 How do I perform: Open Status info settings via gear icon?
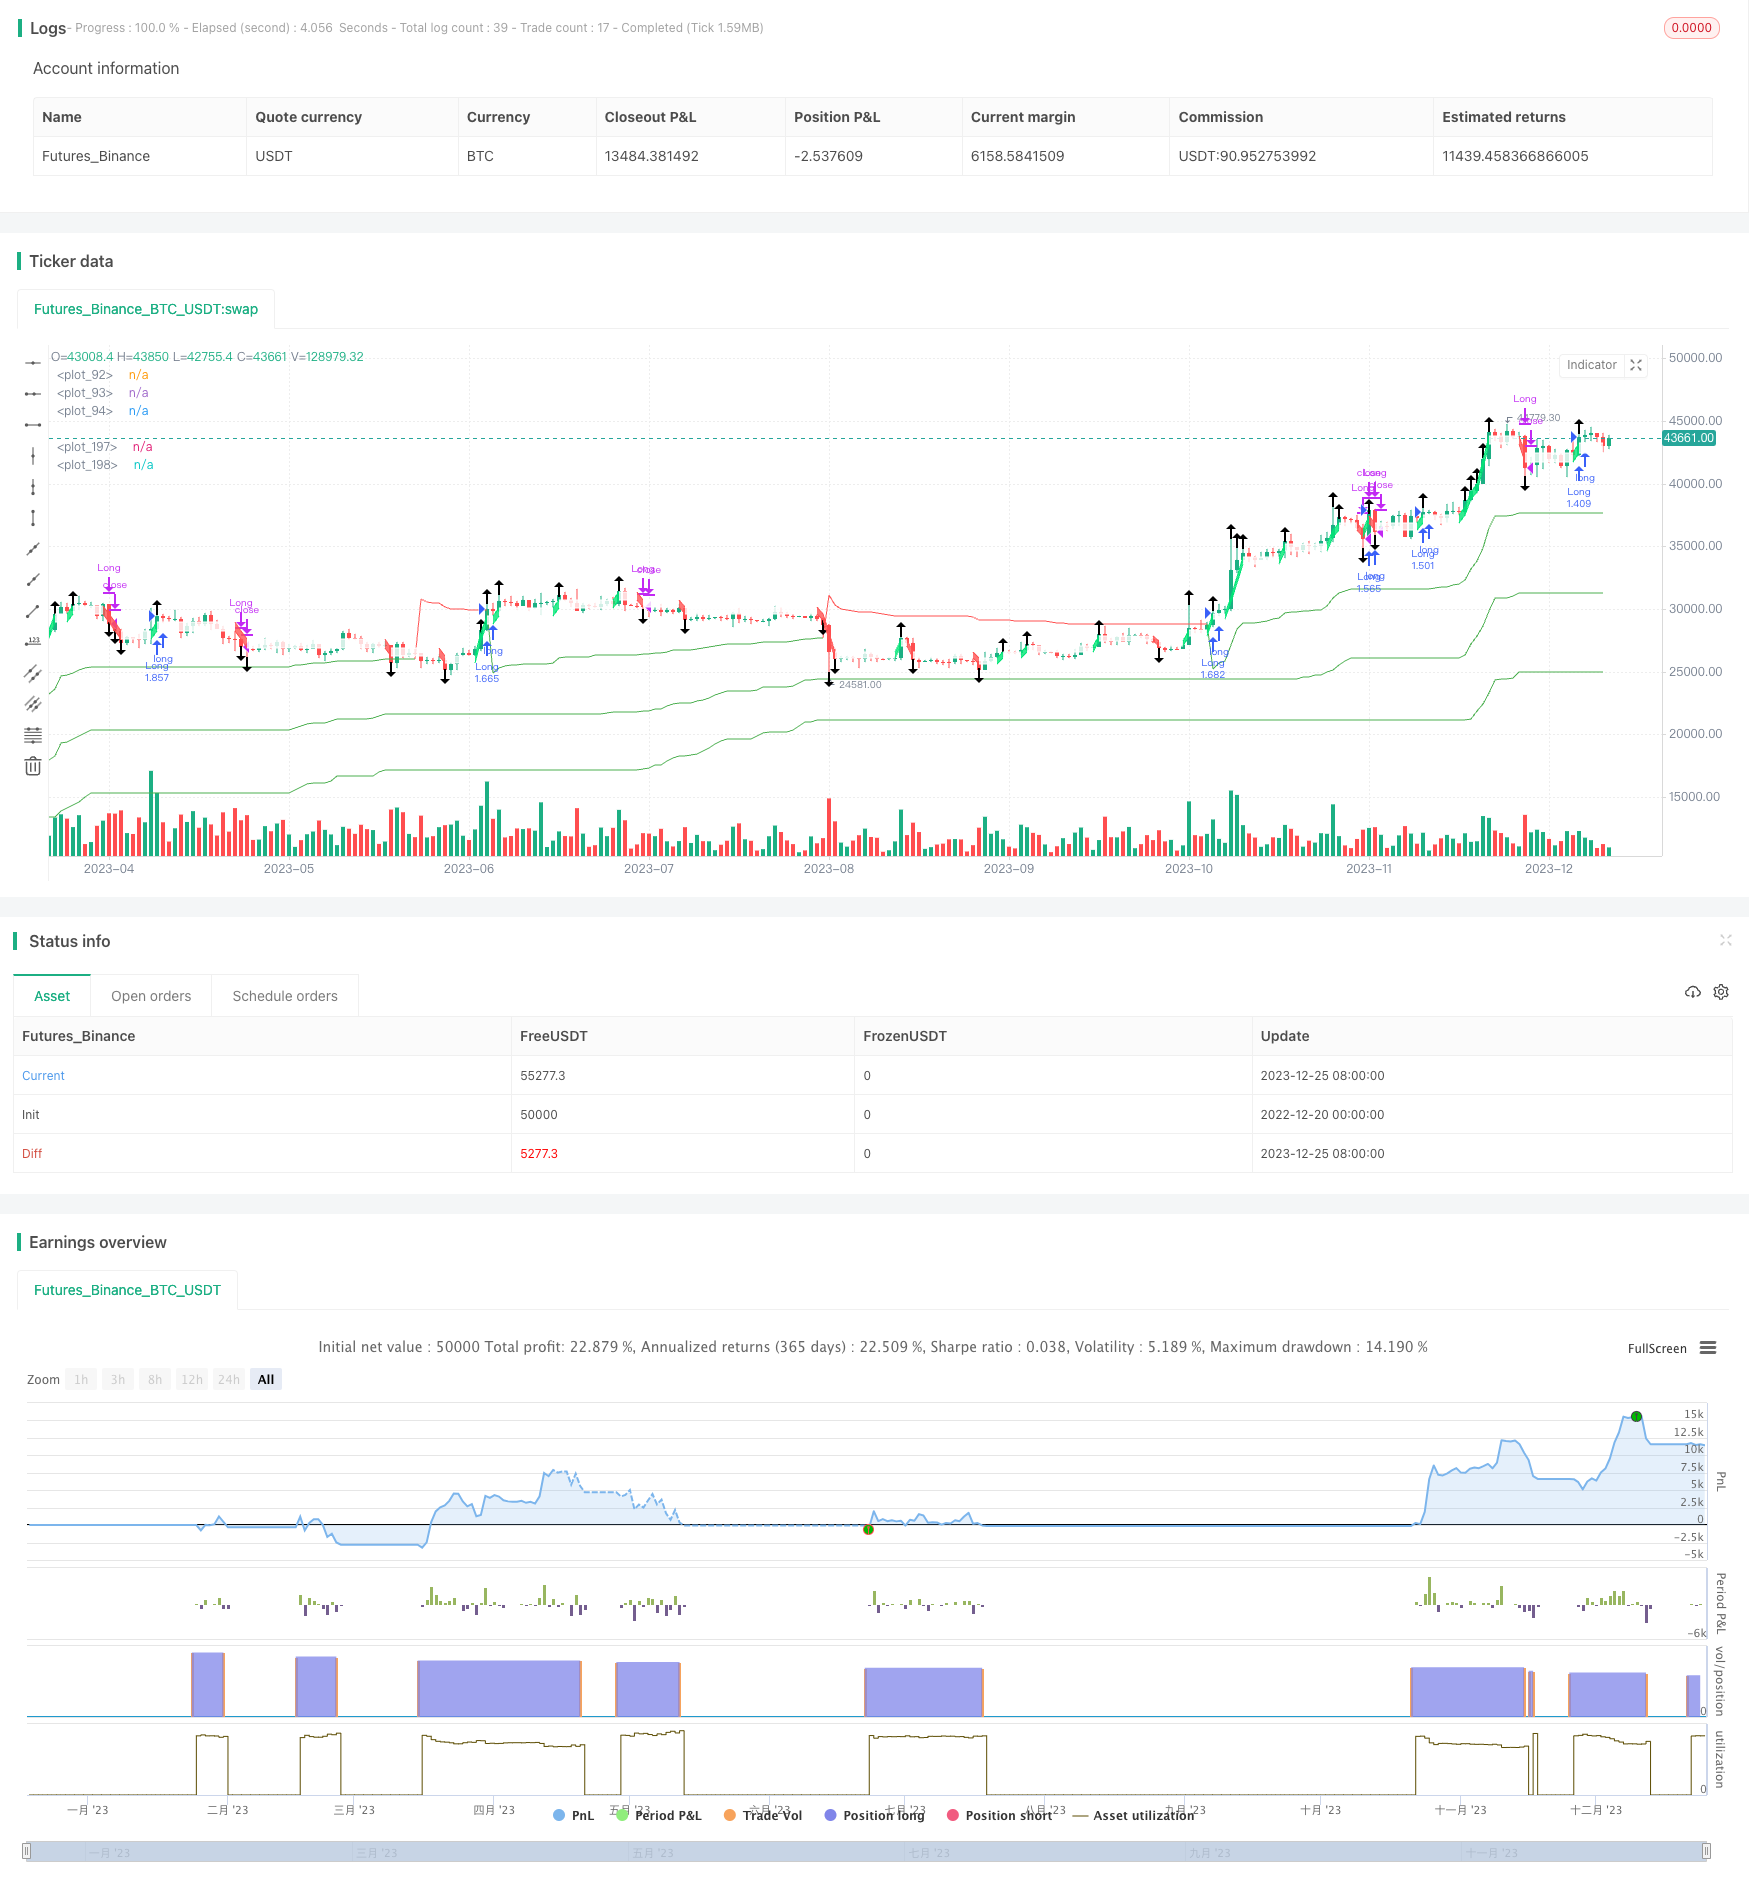1721,992
